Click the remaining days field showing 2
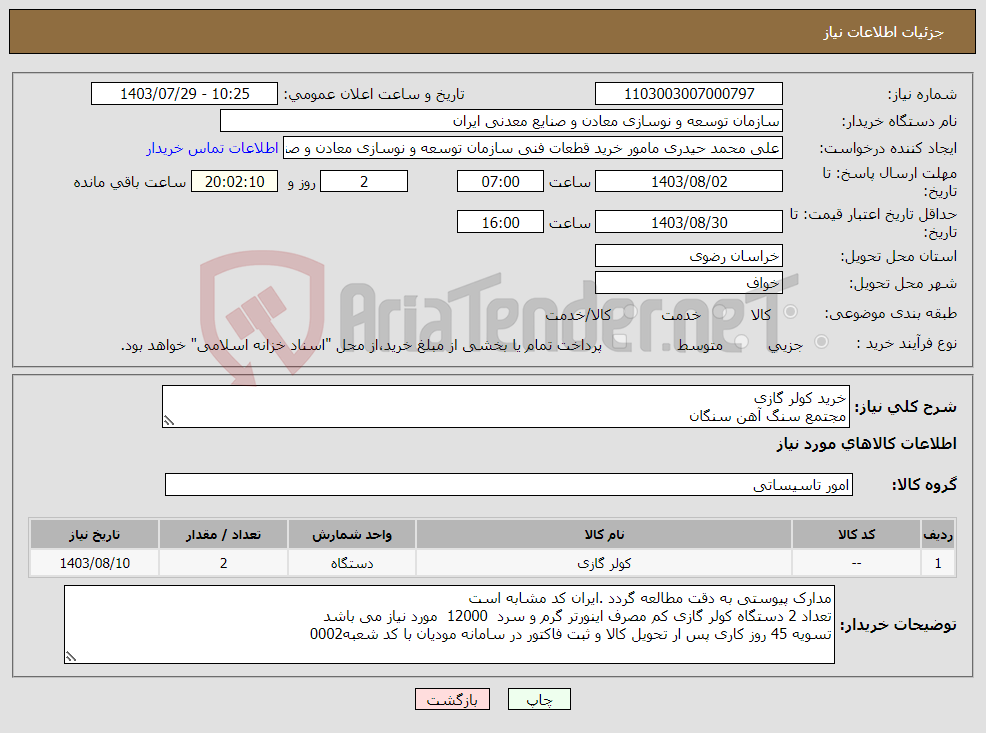The height and width of the screenshot is (733, 986). (x=364, y=182)
